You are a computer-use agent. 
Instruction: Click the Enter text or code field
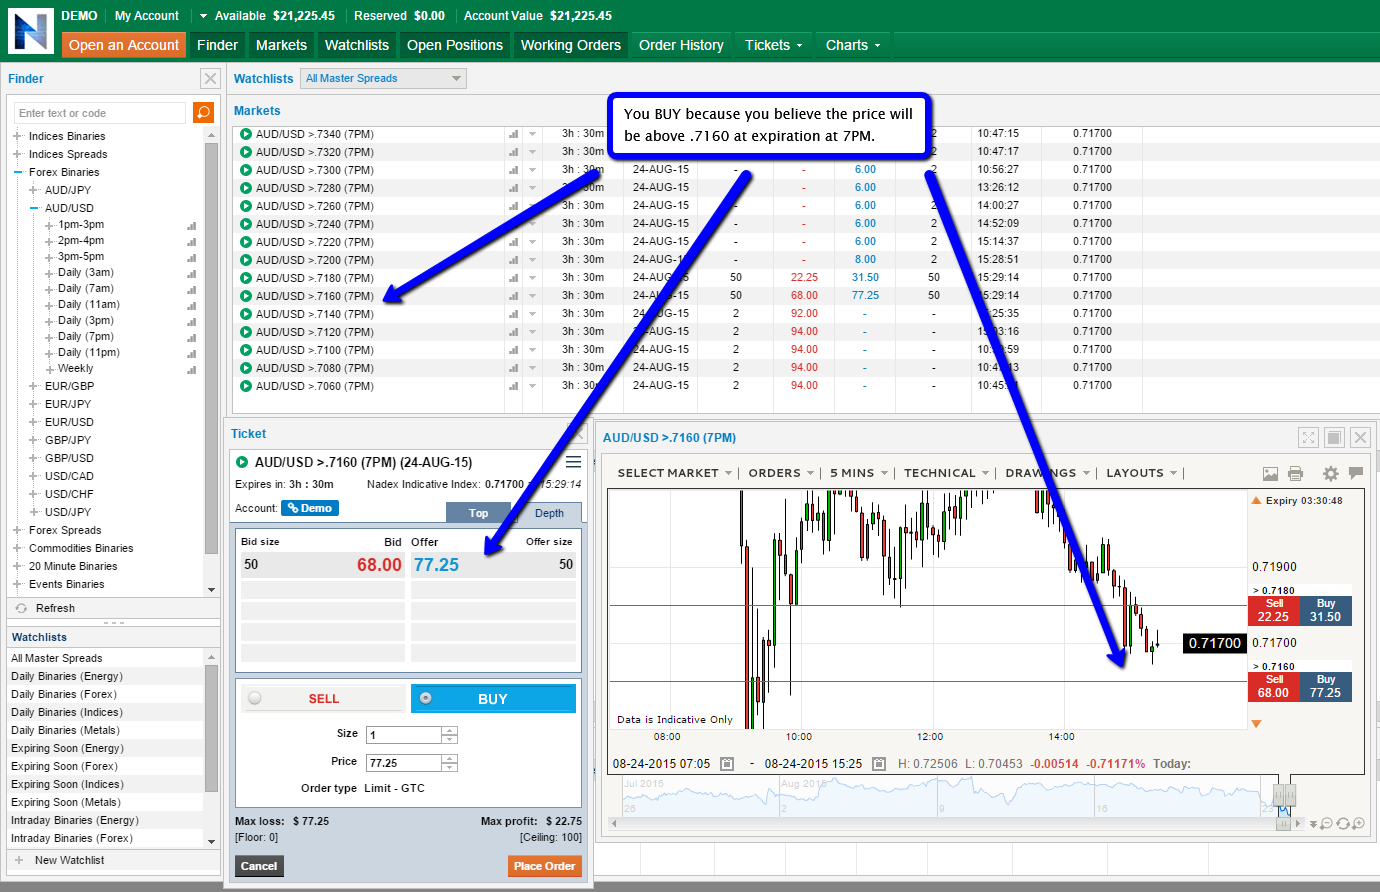pos(100,113)
